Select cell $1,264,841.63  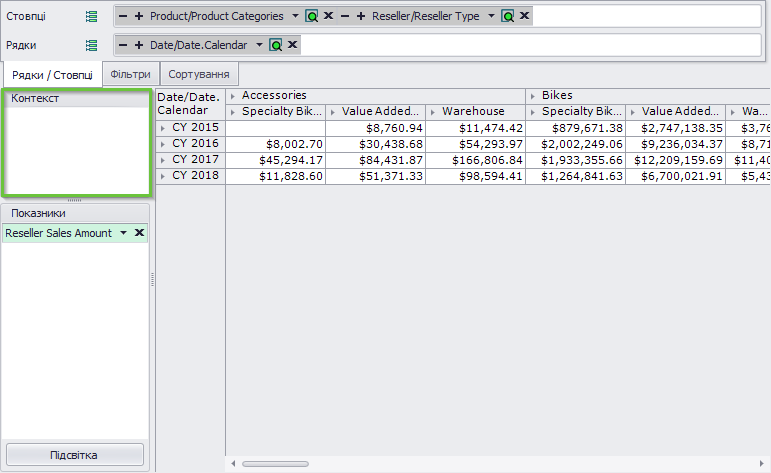coord(576,177)
